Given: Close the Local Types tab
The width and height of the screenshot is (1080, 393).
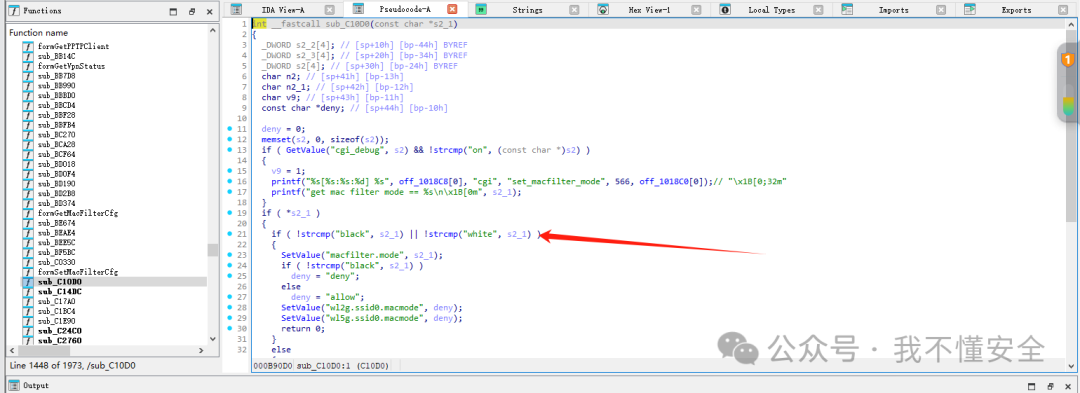Looking at the screenshot, I should pyautogui.click(x=818, y=10).
